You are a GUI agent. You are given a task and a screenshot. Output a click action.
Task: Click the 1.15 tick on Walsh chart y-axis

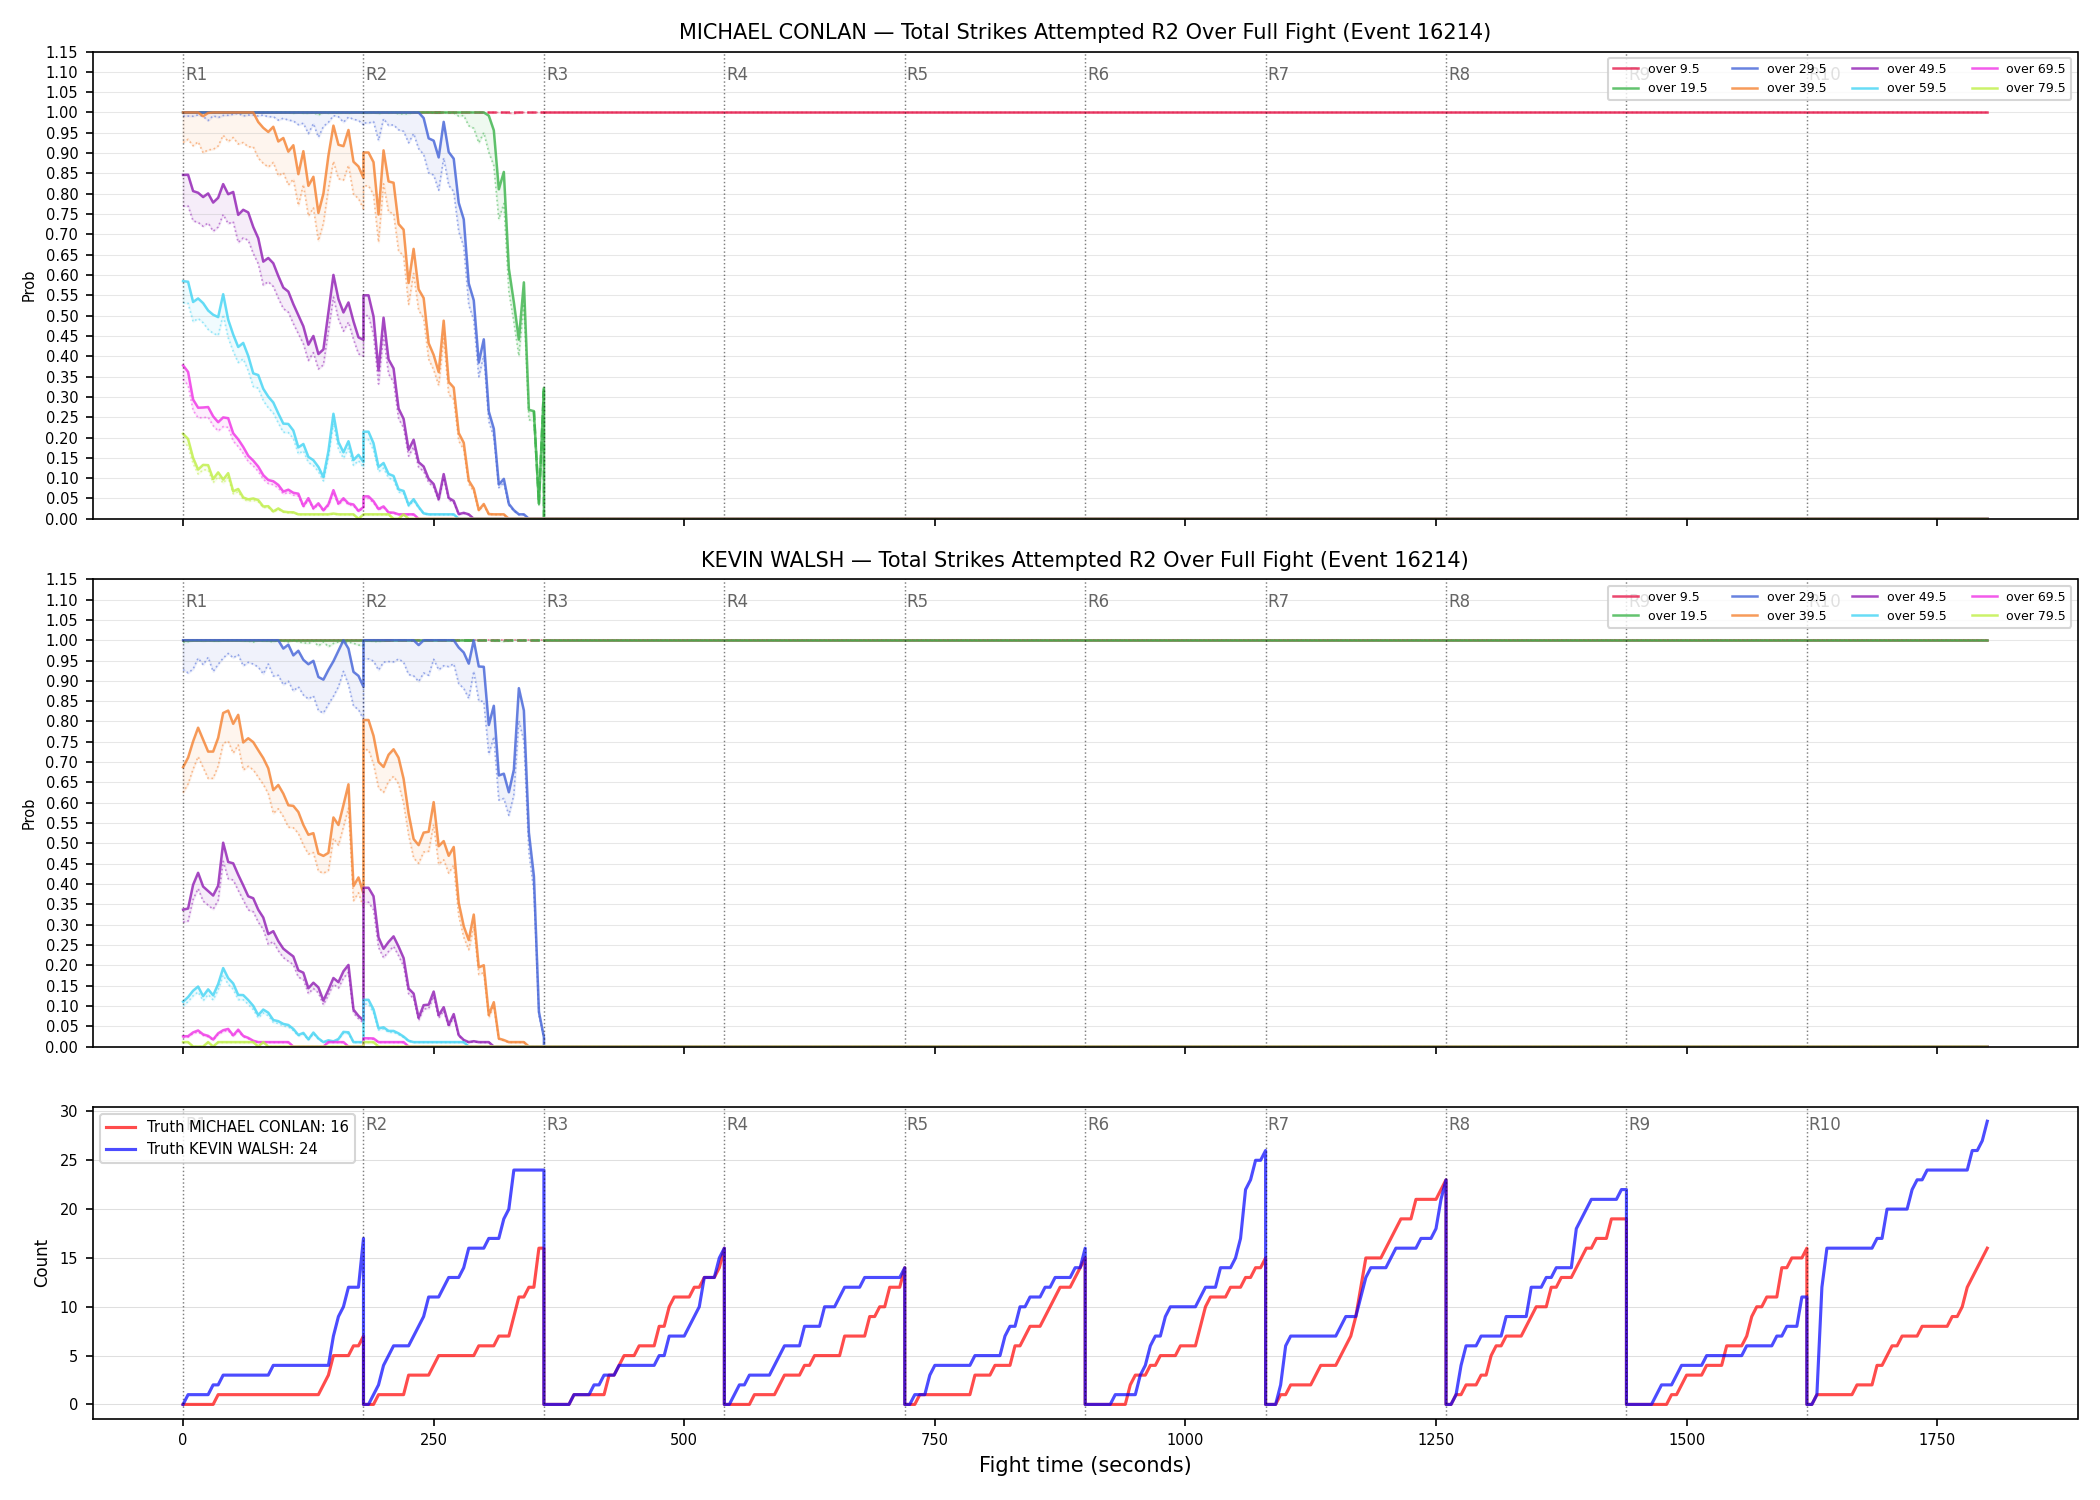point(62,580)
